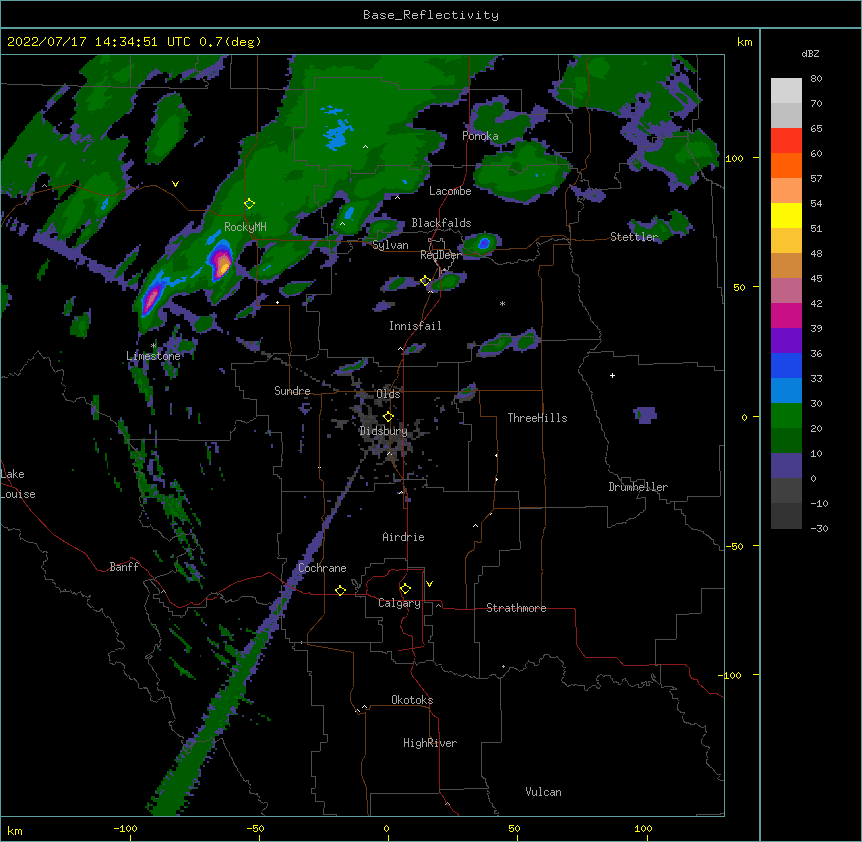862x842 pixels.
Task: Select the Lacombe label
Action: [x=450, y=191]
